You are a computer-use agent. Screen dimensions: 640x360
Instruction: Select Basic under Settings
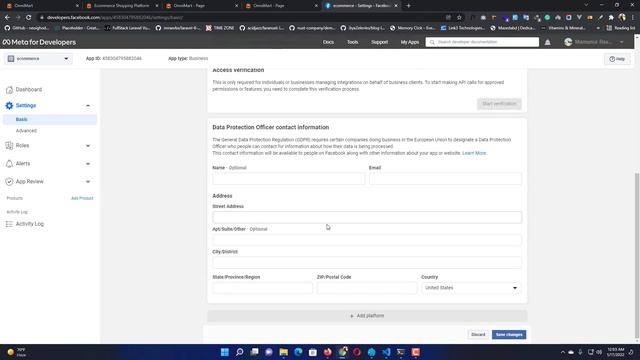50,119
